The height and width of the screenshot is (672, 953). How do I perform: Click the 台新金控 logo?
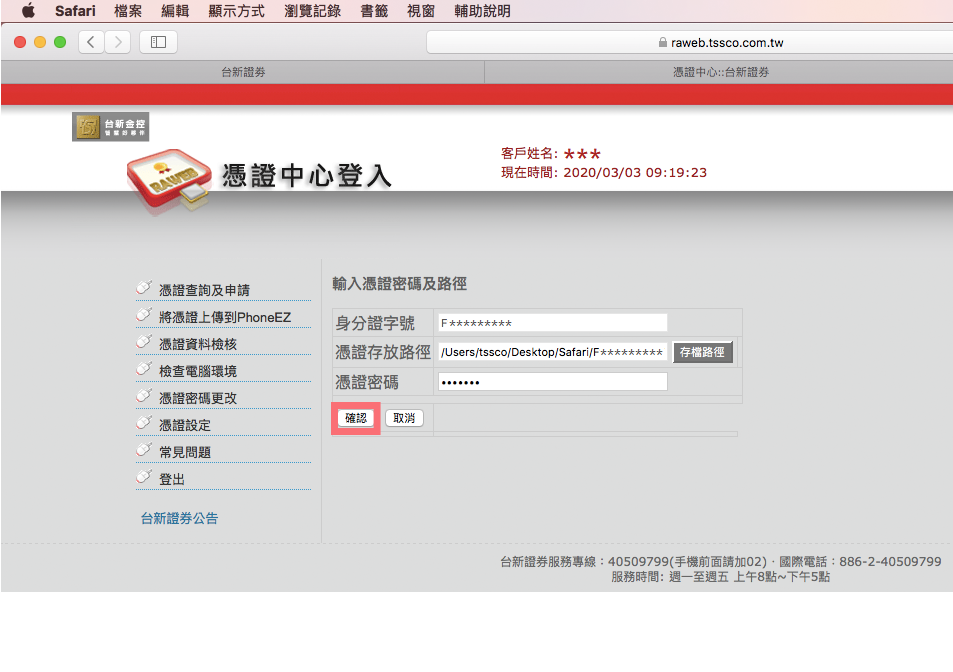[x=111, y=127]
